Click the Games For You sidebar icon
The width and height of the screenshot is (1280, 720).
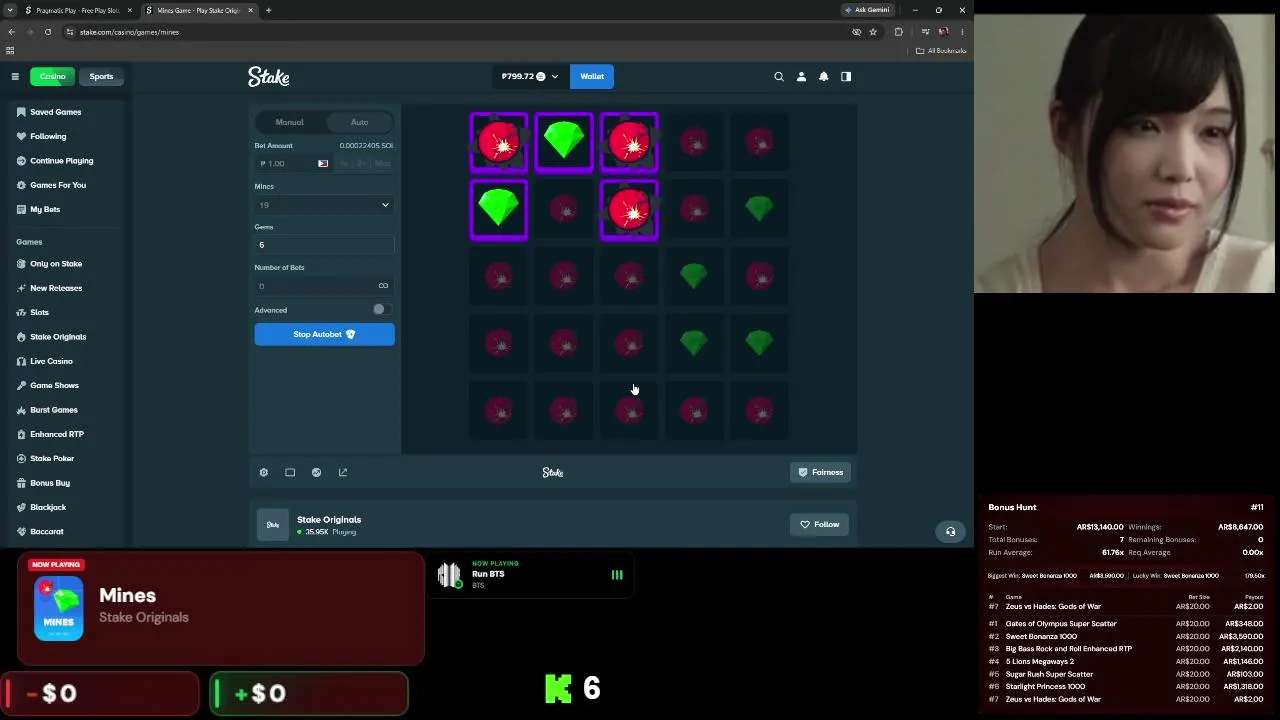click(21, 185)
